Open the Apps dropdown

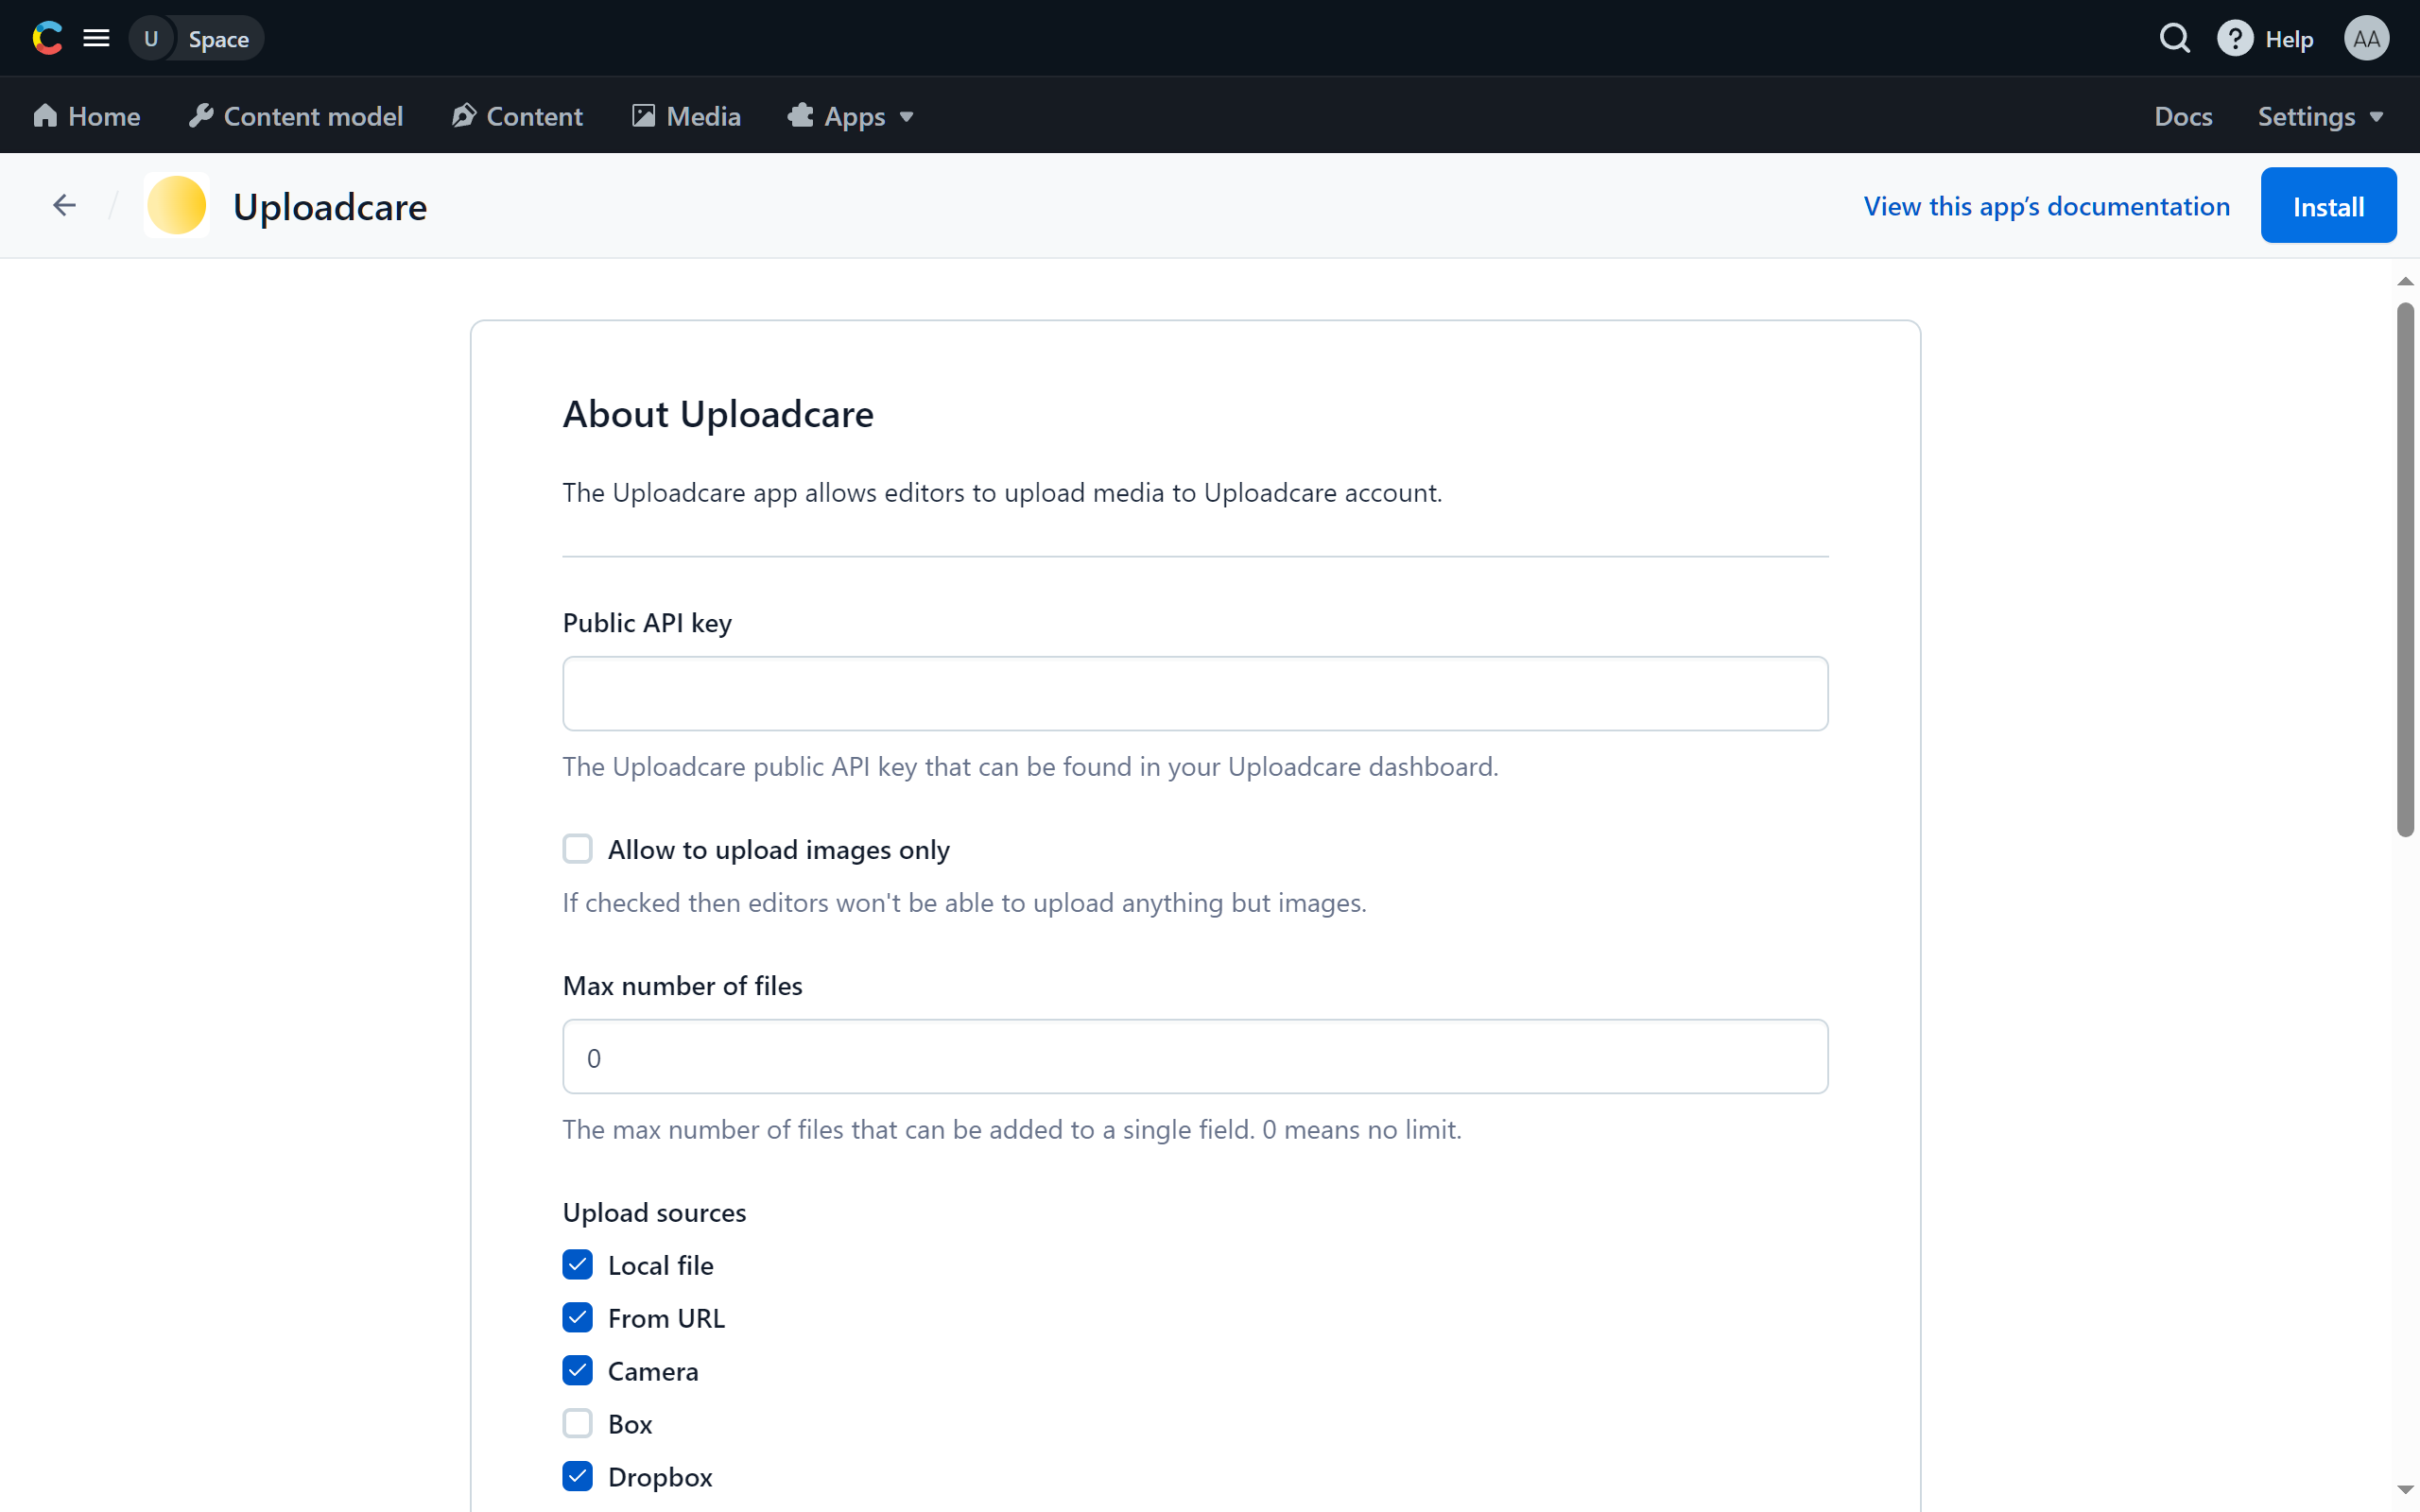pos(851,115)
